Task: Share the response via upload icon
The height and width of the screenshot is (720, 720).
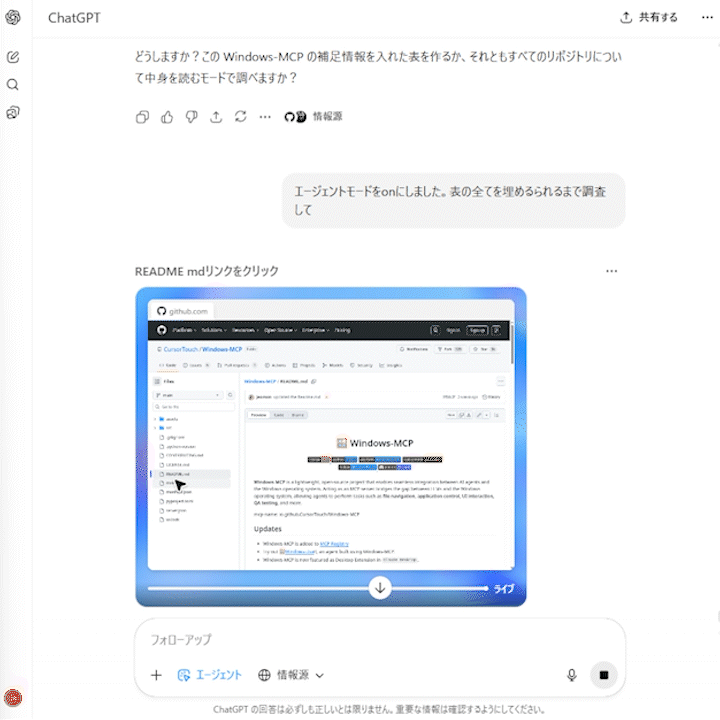Action: coord(216,117)
